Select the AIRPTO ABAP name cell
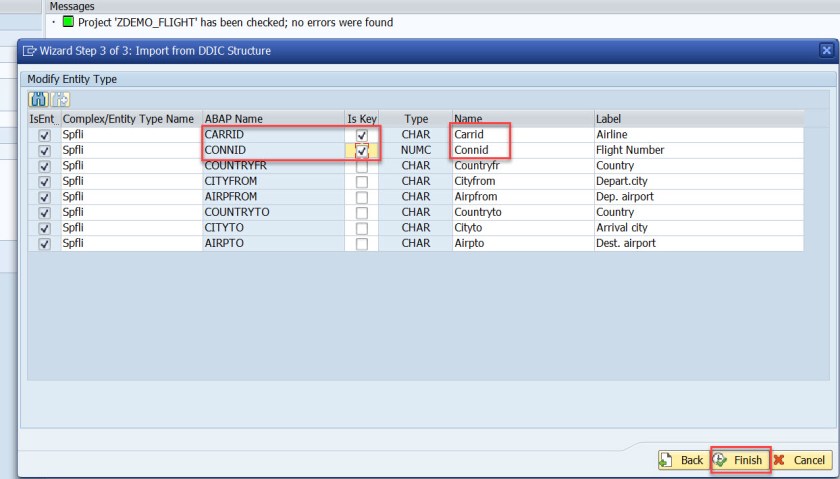The height and width of the screenshot is (479, 840). pos(273,243)
